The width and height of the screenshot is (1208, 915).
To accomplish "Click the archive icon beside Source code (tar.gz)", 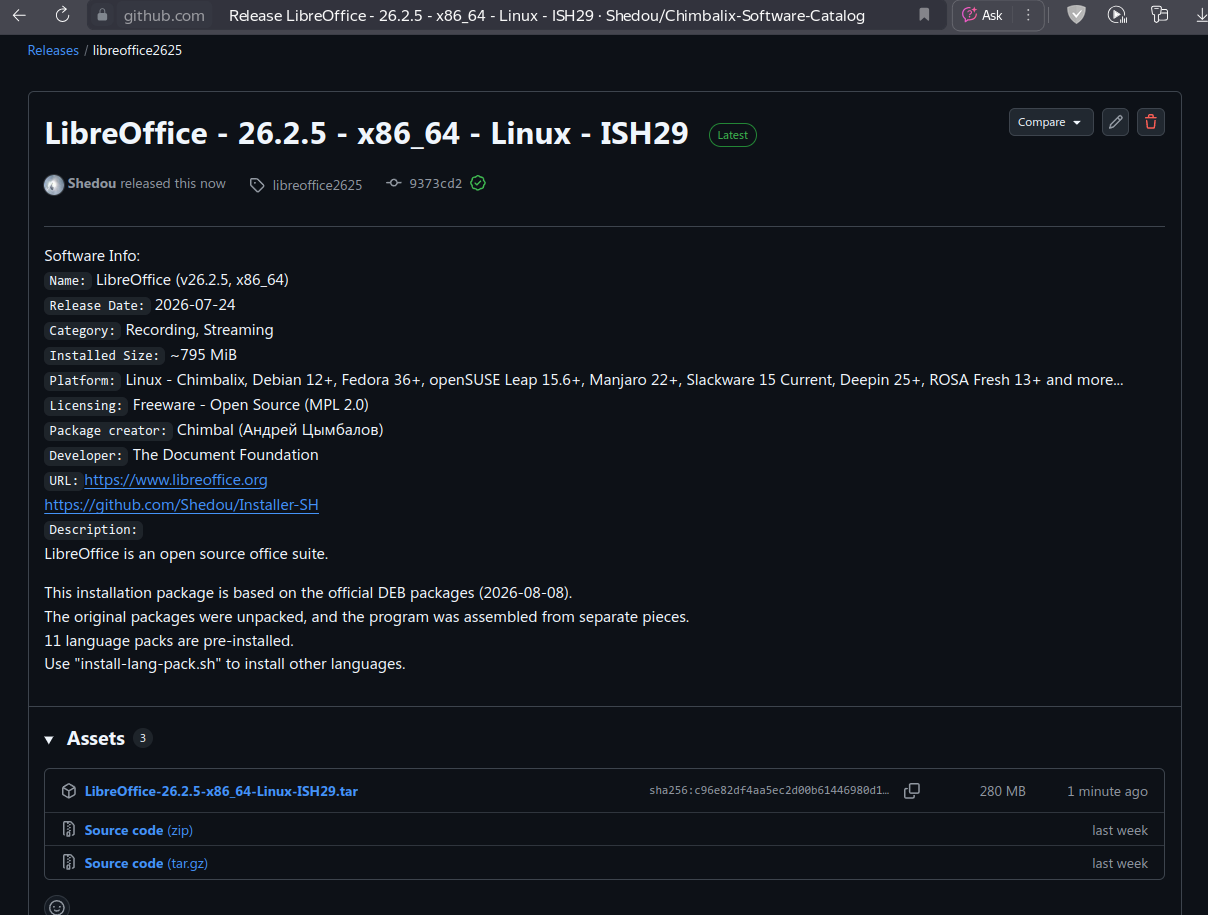I will pos(69,863).
